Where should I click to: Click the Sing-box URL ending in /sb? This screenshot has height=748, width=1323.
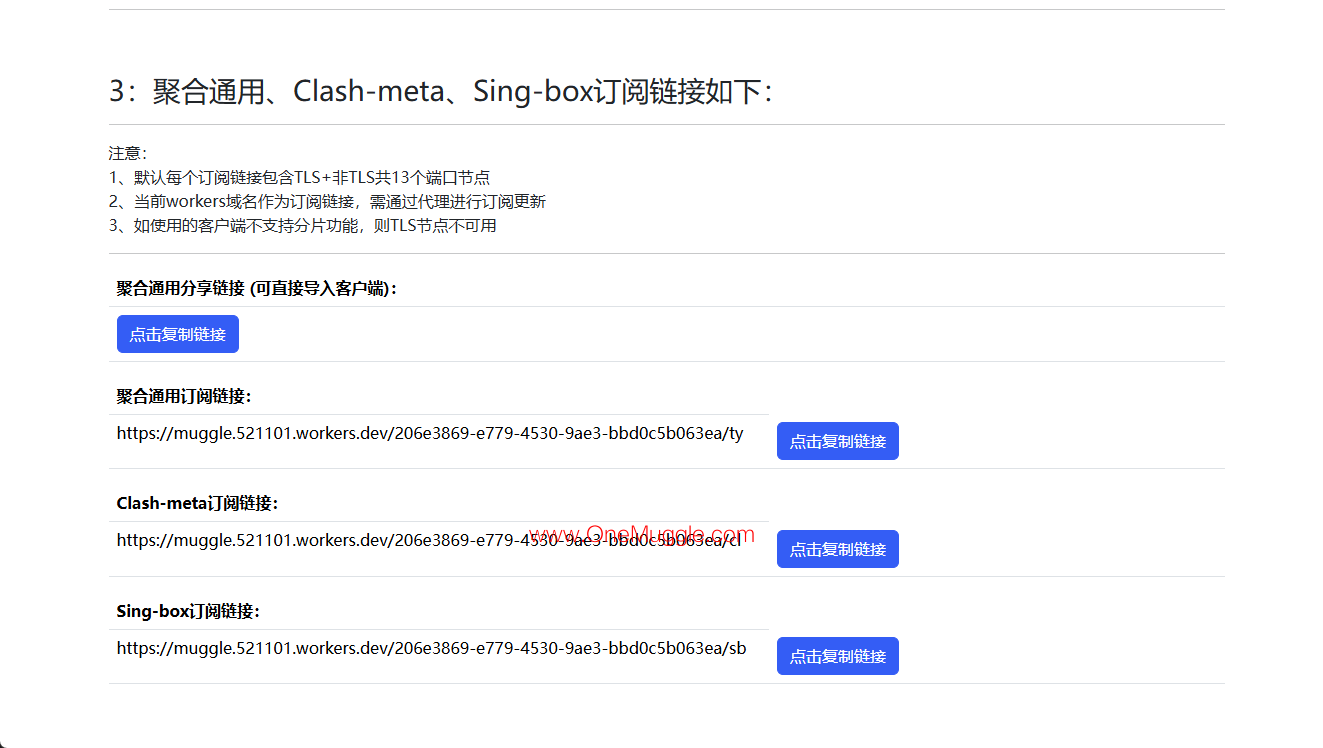click(431, 648)
